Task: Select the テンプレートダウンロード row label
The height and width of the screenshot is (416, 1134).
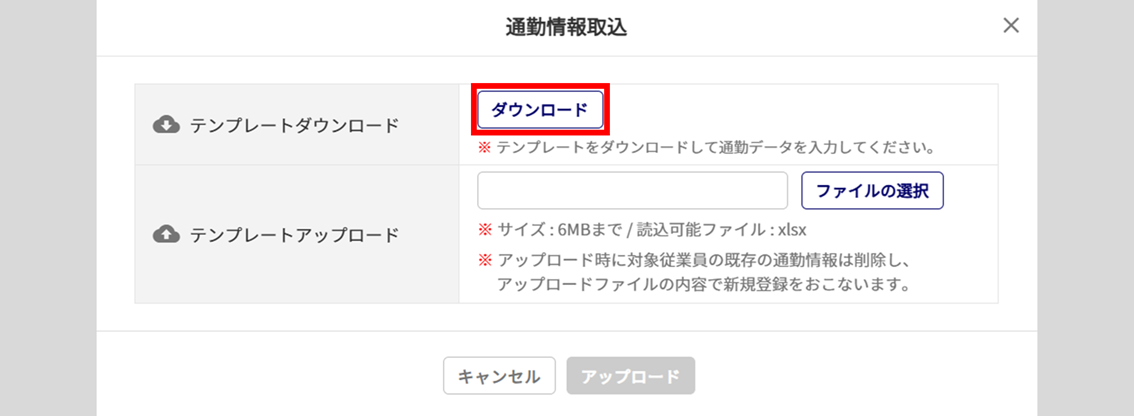Action: click(x=294, y=125)
